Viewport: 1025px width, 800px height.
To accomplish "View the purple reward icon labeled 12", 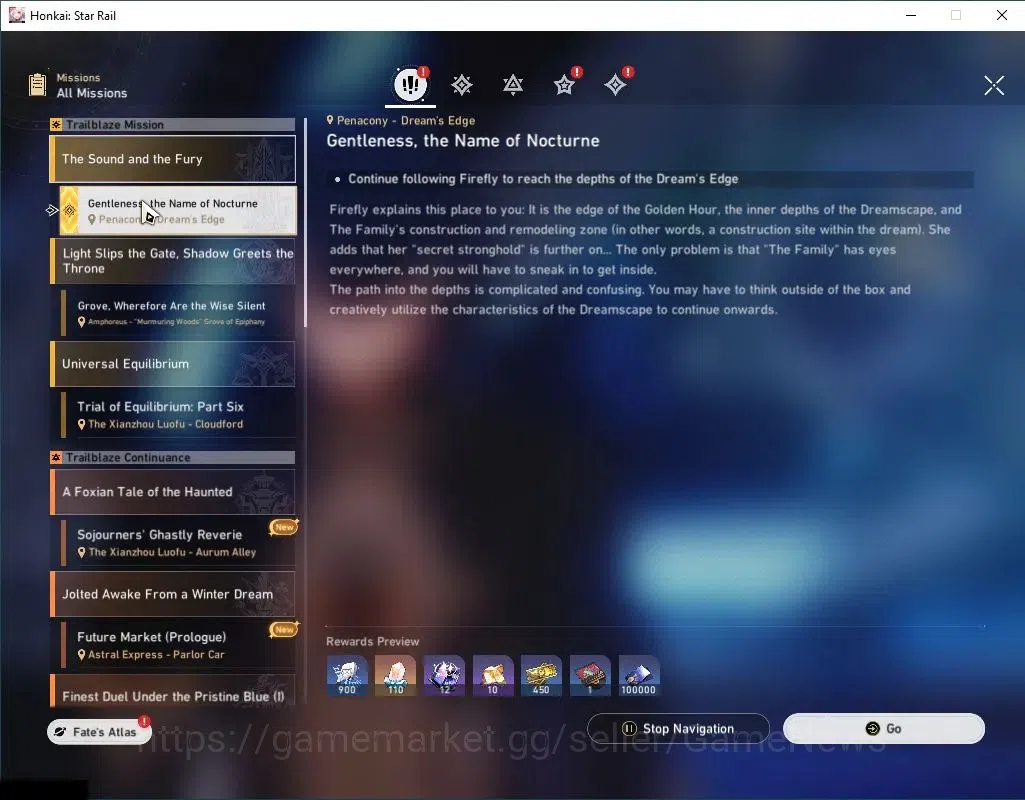I will (x=445, y=675).
